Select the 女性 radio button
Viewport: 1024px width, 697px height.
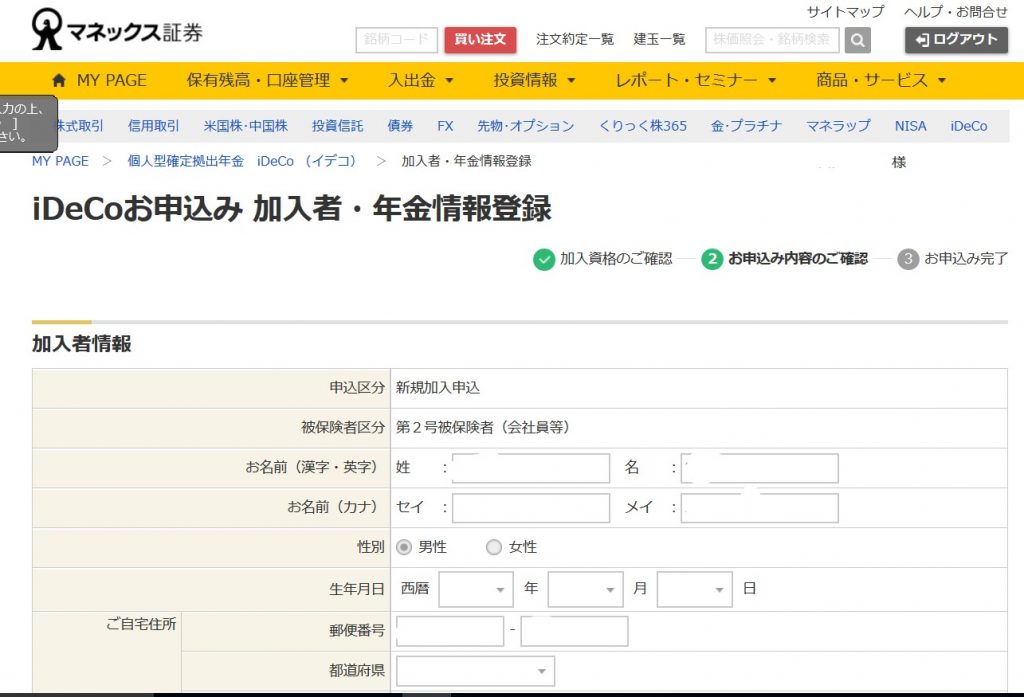[x=494, y=547]
